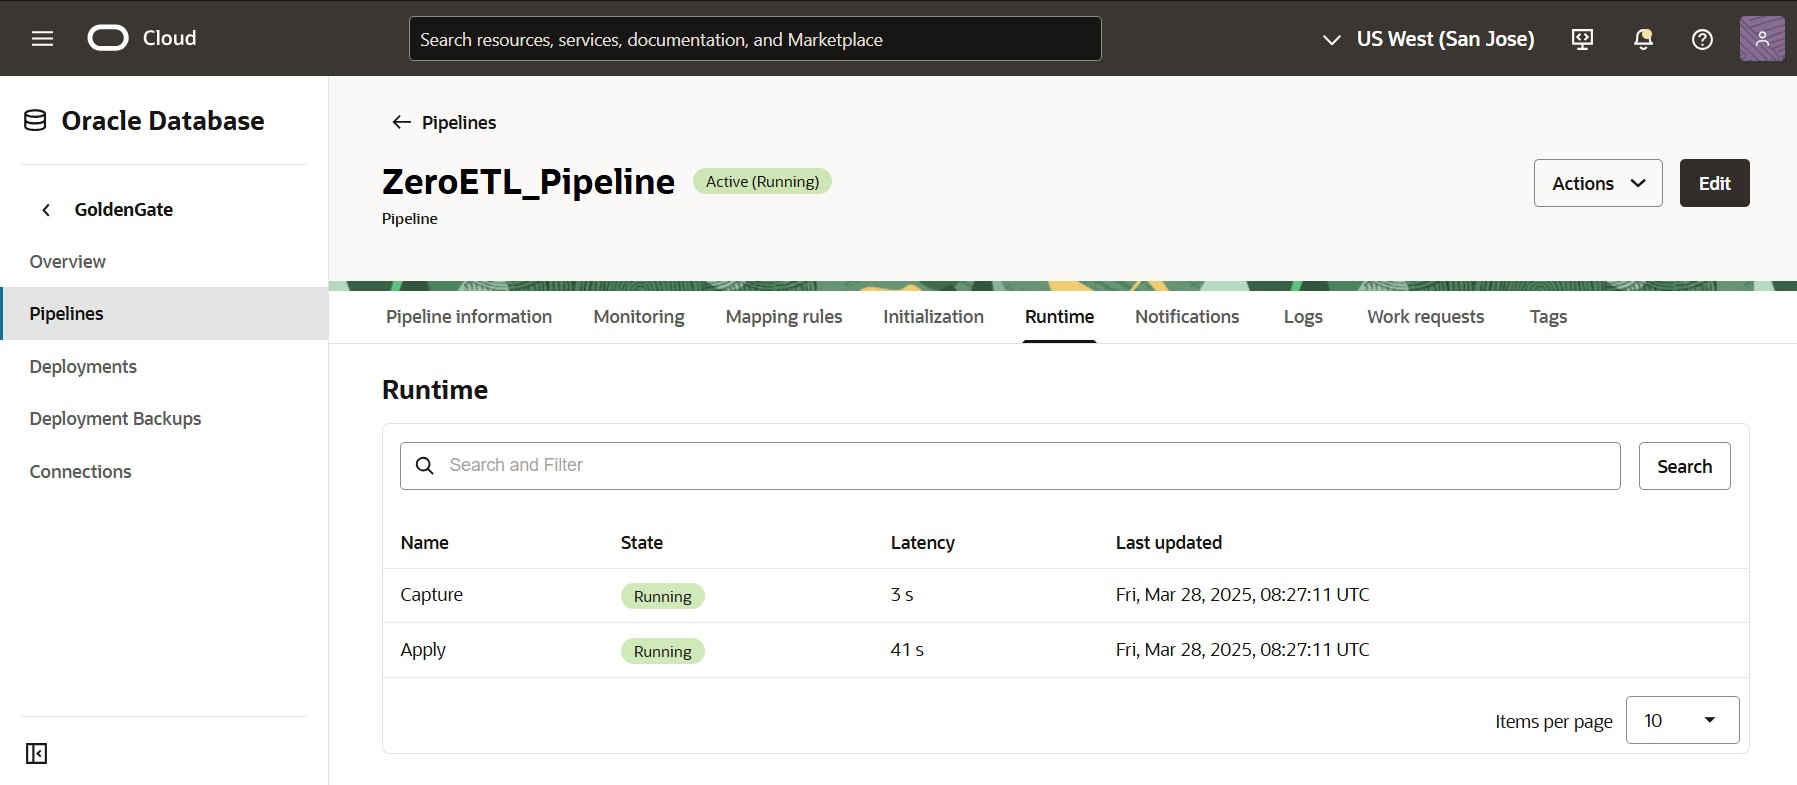The height and width of the screenshot is (785, 1797).
Task: Click the back chevron beside GoldenGate
Action: pyautogui.click(x=46, y=210)
